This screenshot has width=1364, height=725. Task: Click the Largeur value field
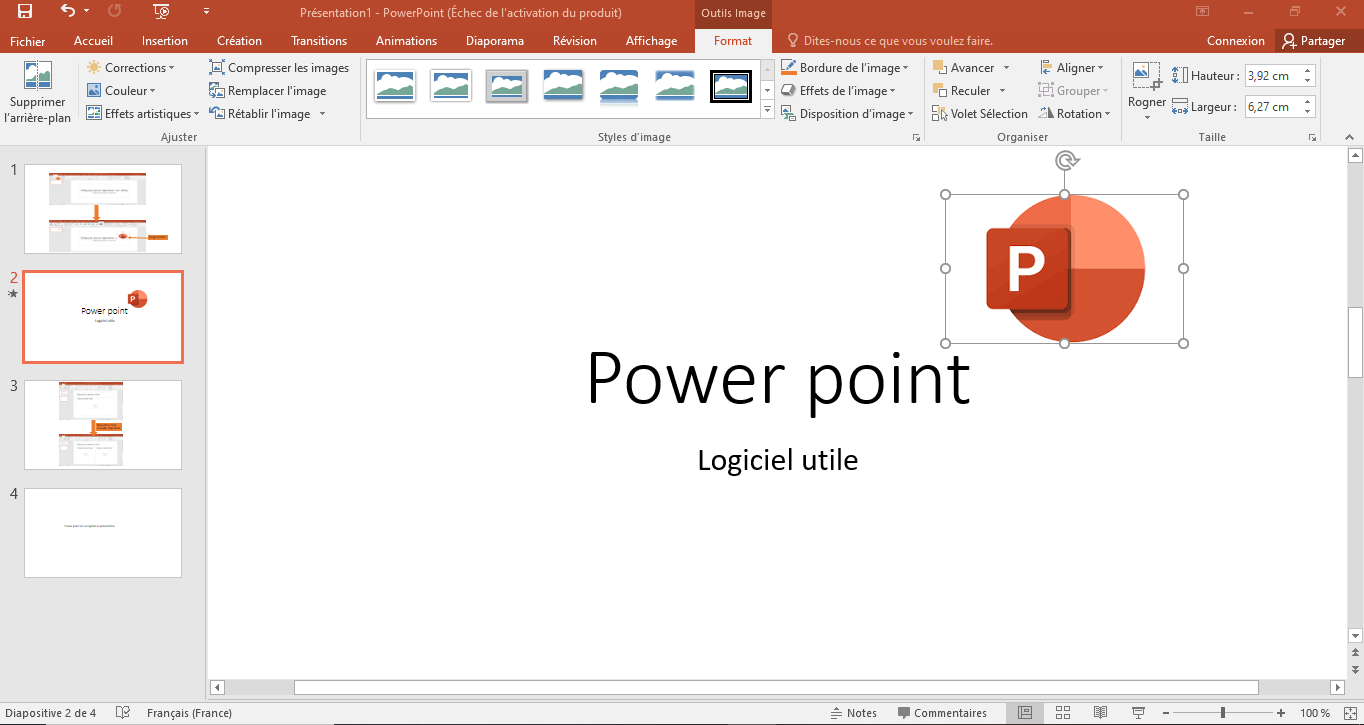click(x=1271, y=107)
